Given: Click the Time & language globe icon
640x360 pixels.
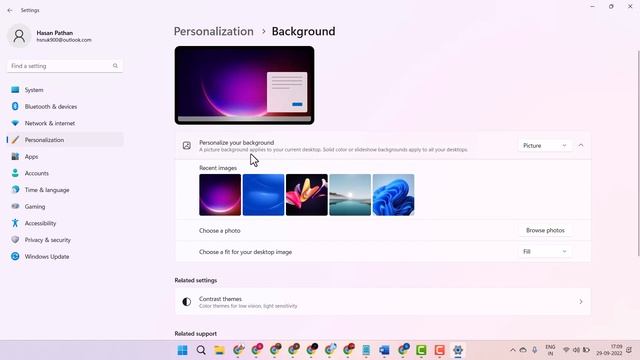Looking at the screenshot, I should 15,190.
